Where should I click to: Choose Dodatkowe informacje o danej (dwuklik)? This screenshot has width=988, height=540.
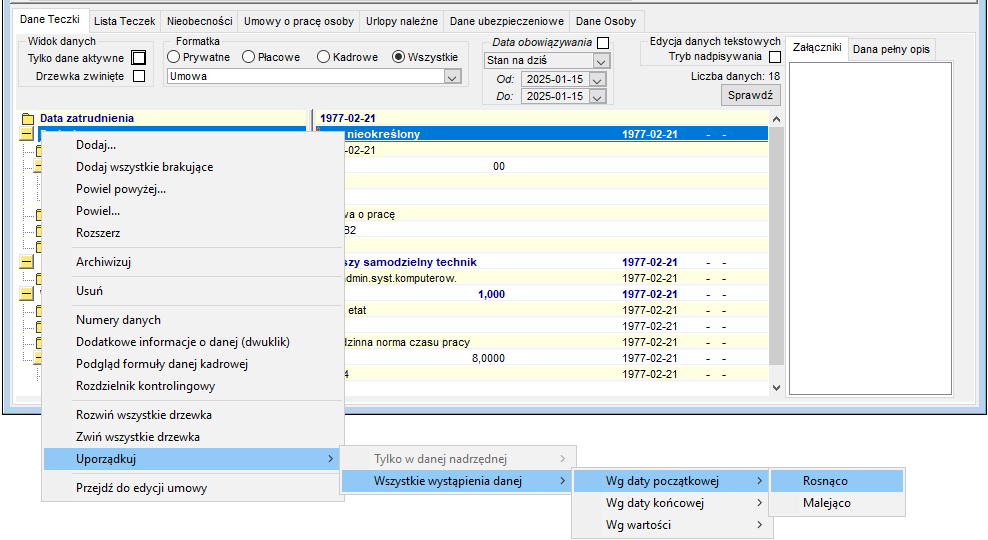point(183,342)
